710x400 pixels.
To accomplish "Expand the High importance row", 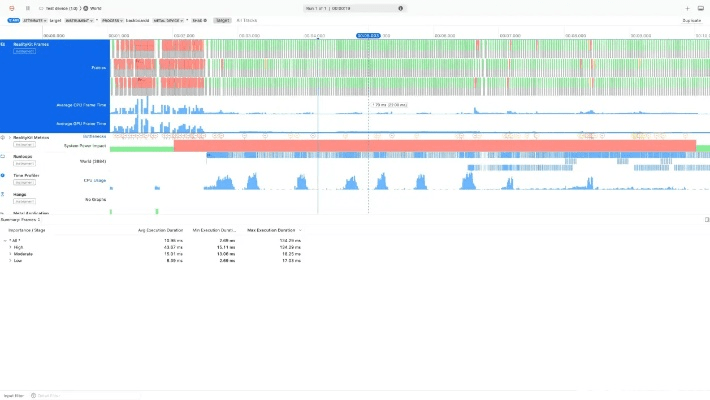I will click(x=10, y=247).
